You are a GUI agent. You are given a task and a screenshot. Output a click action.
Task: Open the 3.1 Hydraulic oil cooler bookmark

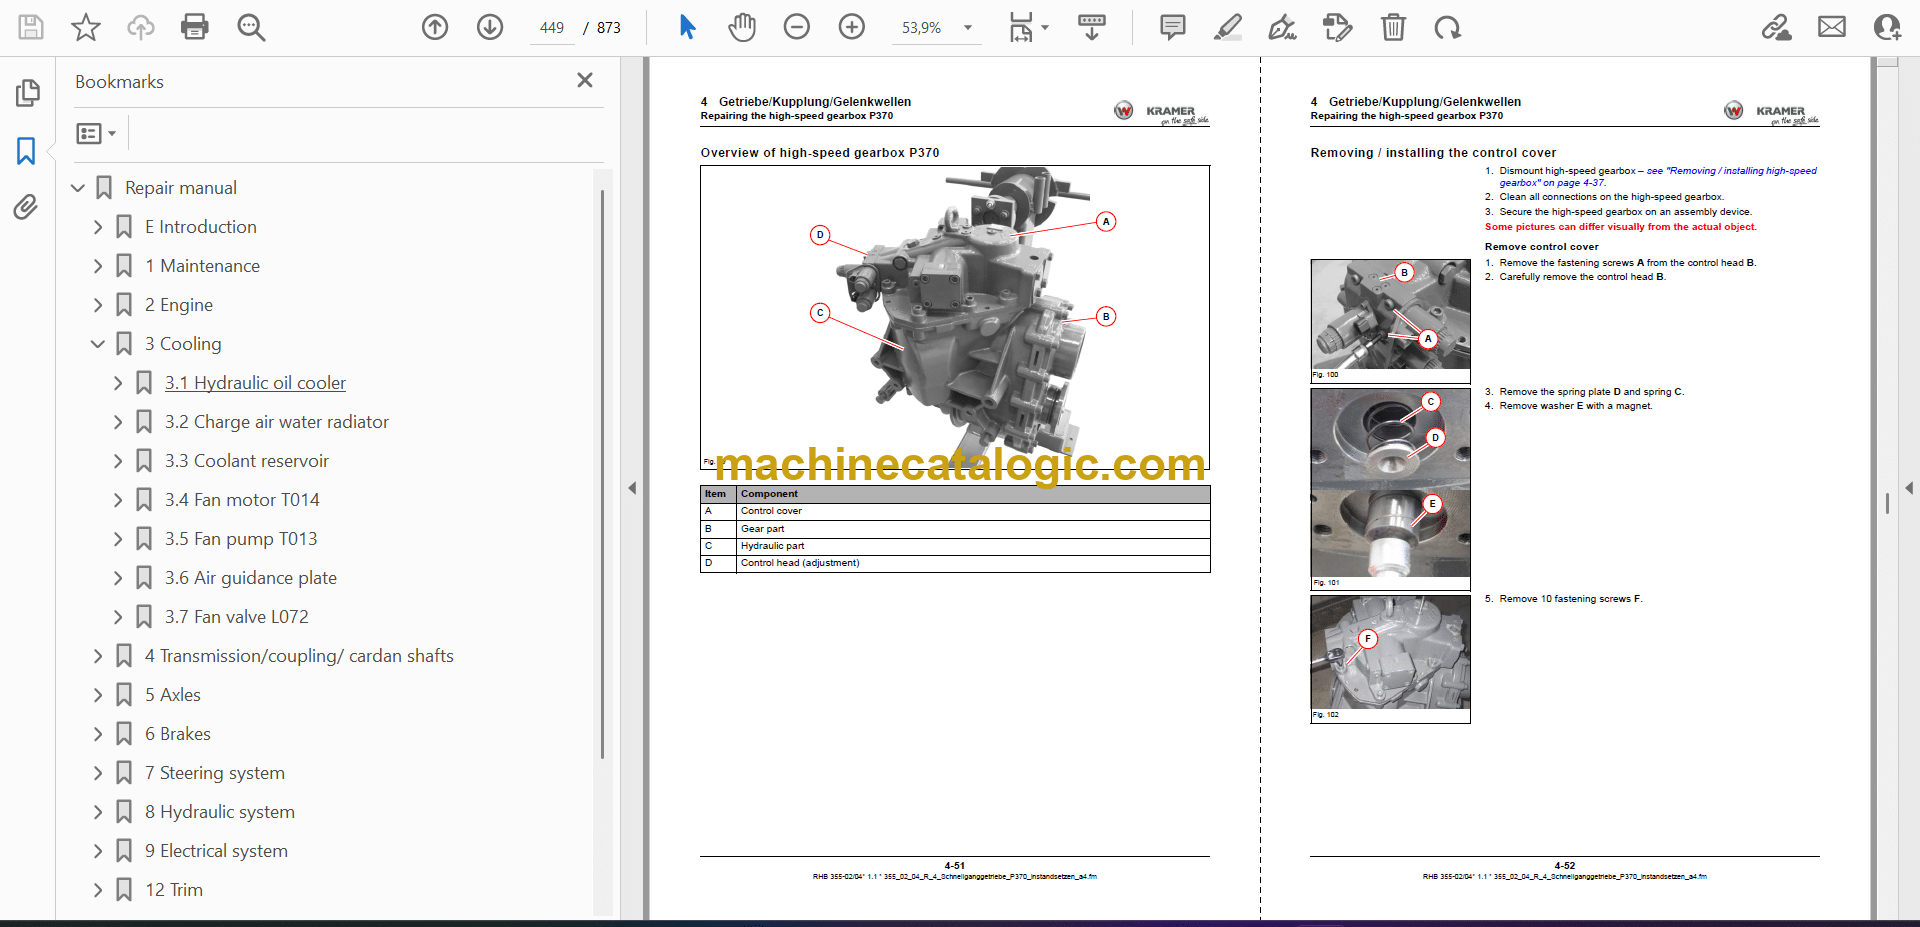(x=255, y=383)
